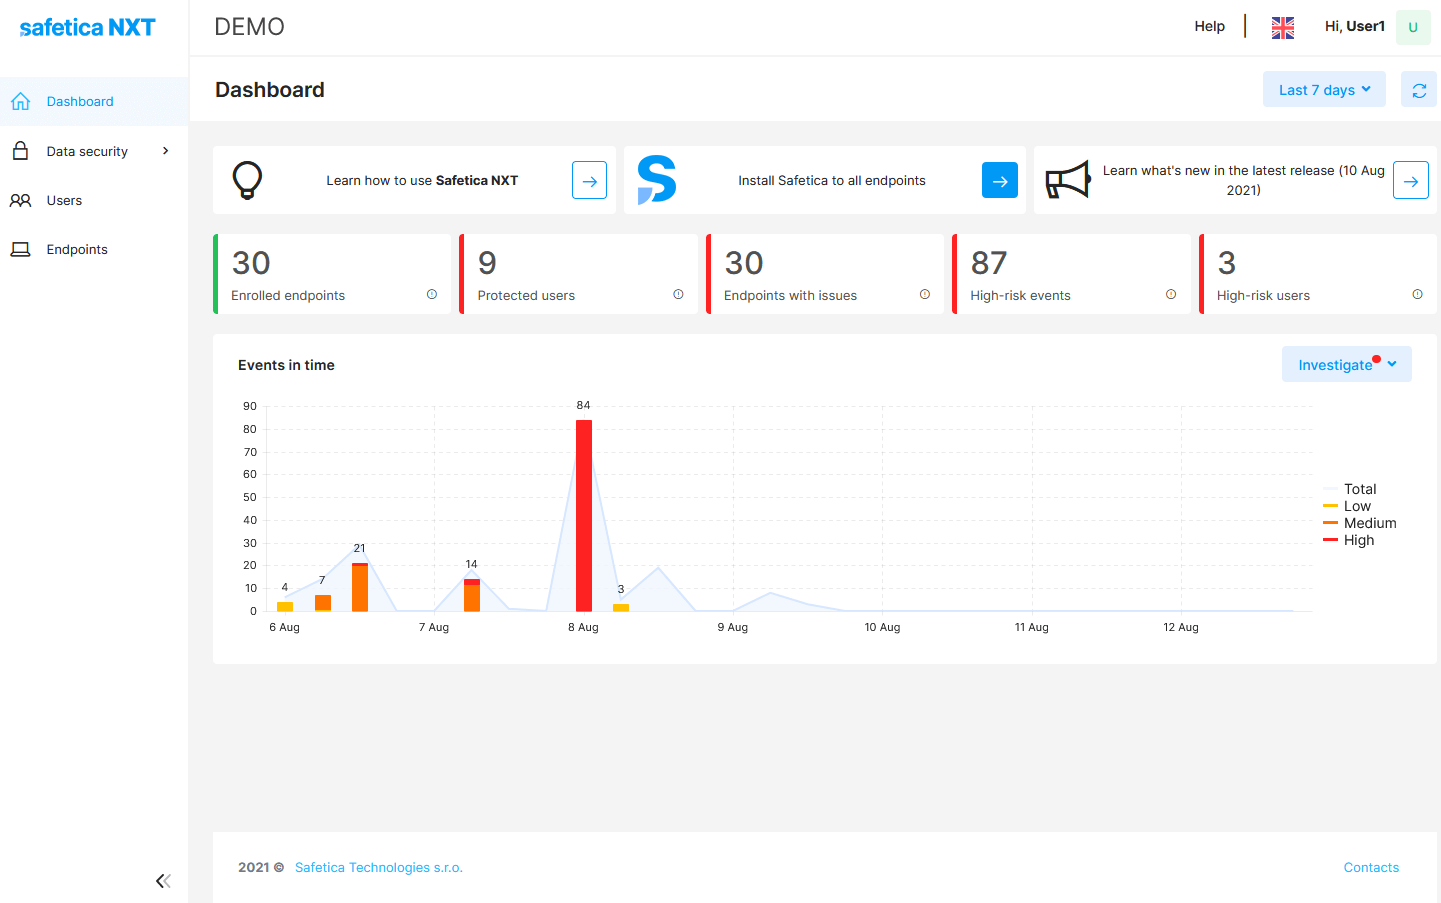Open the Last 7 days dropdown
This screenshot has width=1441, height=903.
coord(1324,89)
